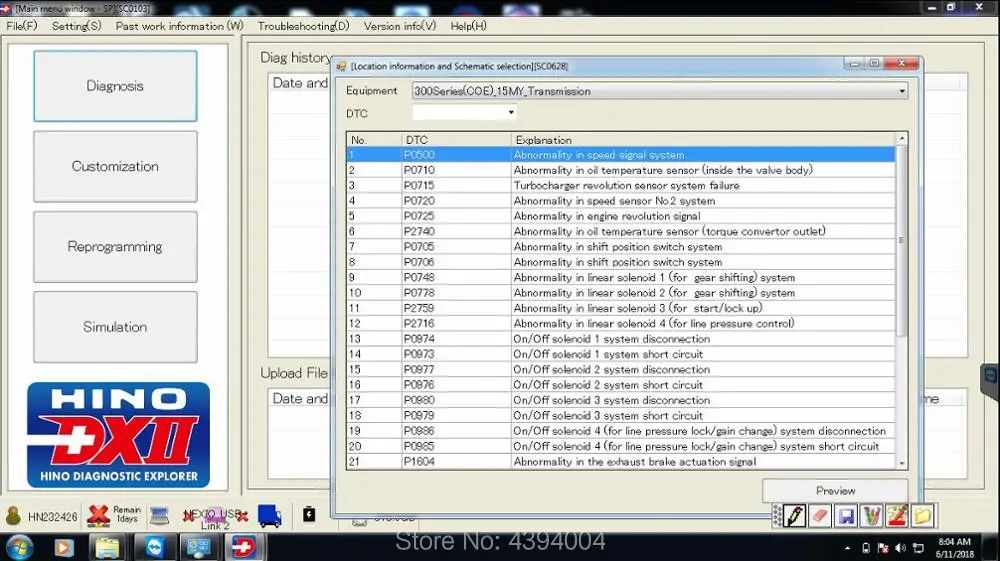Sort by the No. column header

pyautogui.click(x=374, y=140)
